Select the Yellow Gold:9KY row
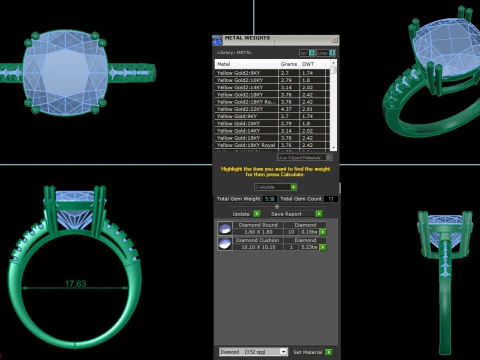The width and height of the screenshot is (480, 360). click(272, 116)
